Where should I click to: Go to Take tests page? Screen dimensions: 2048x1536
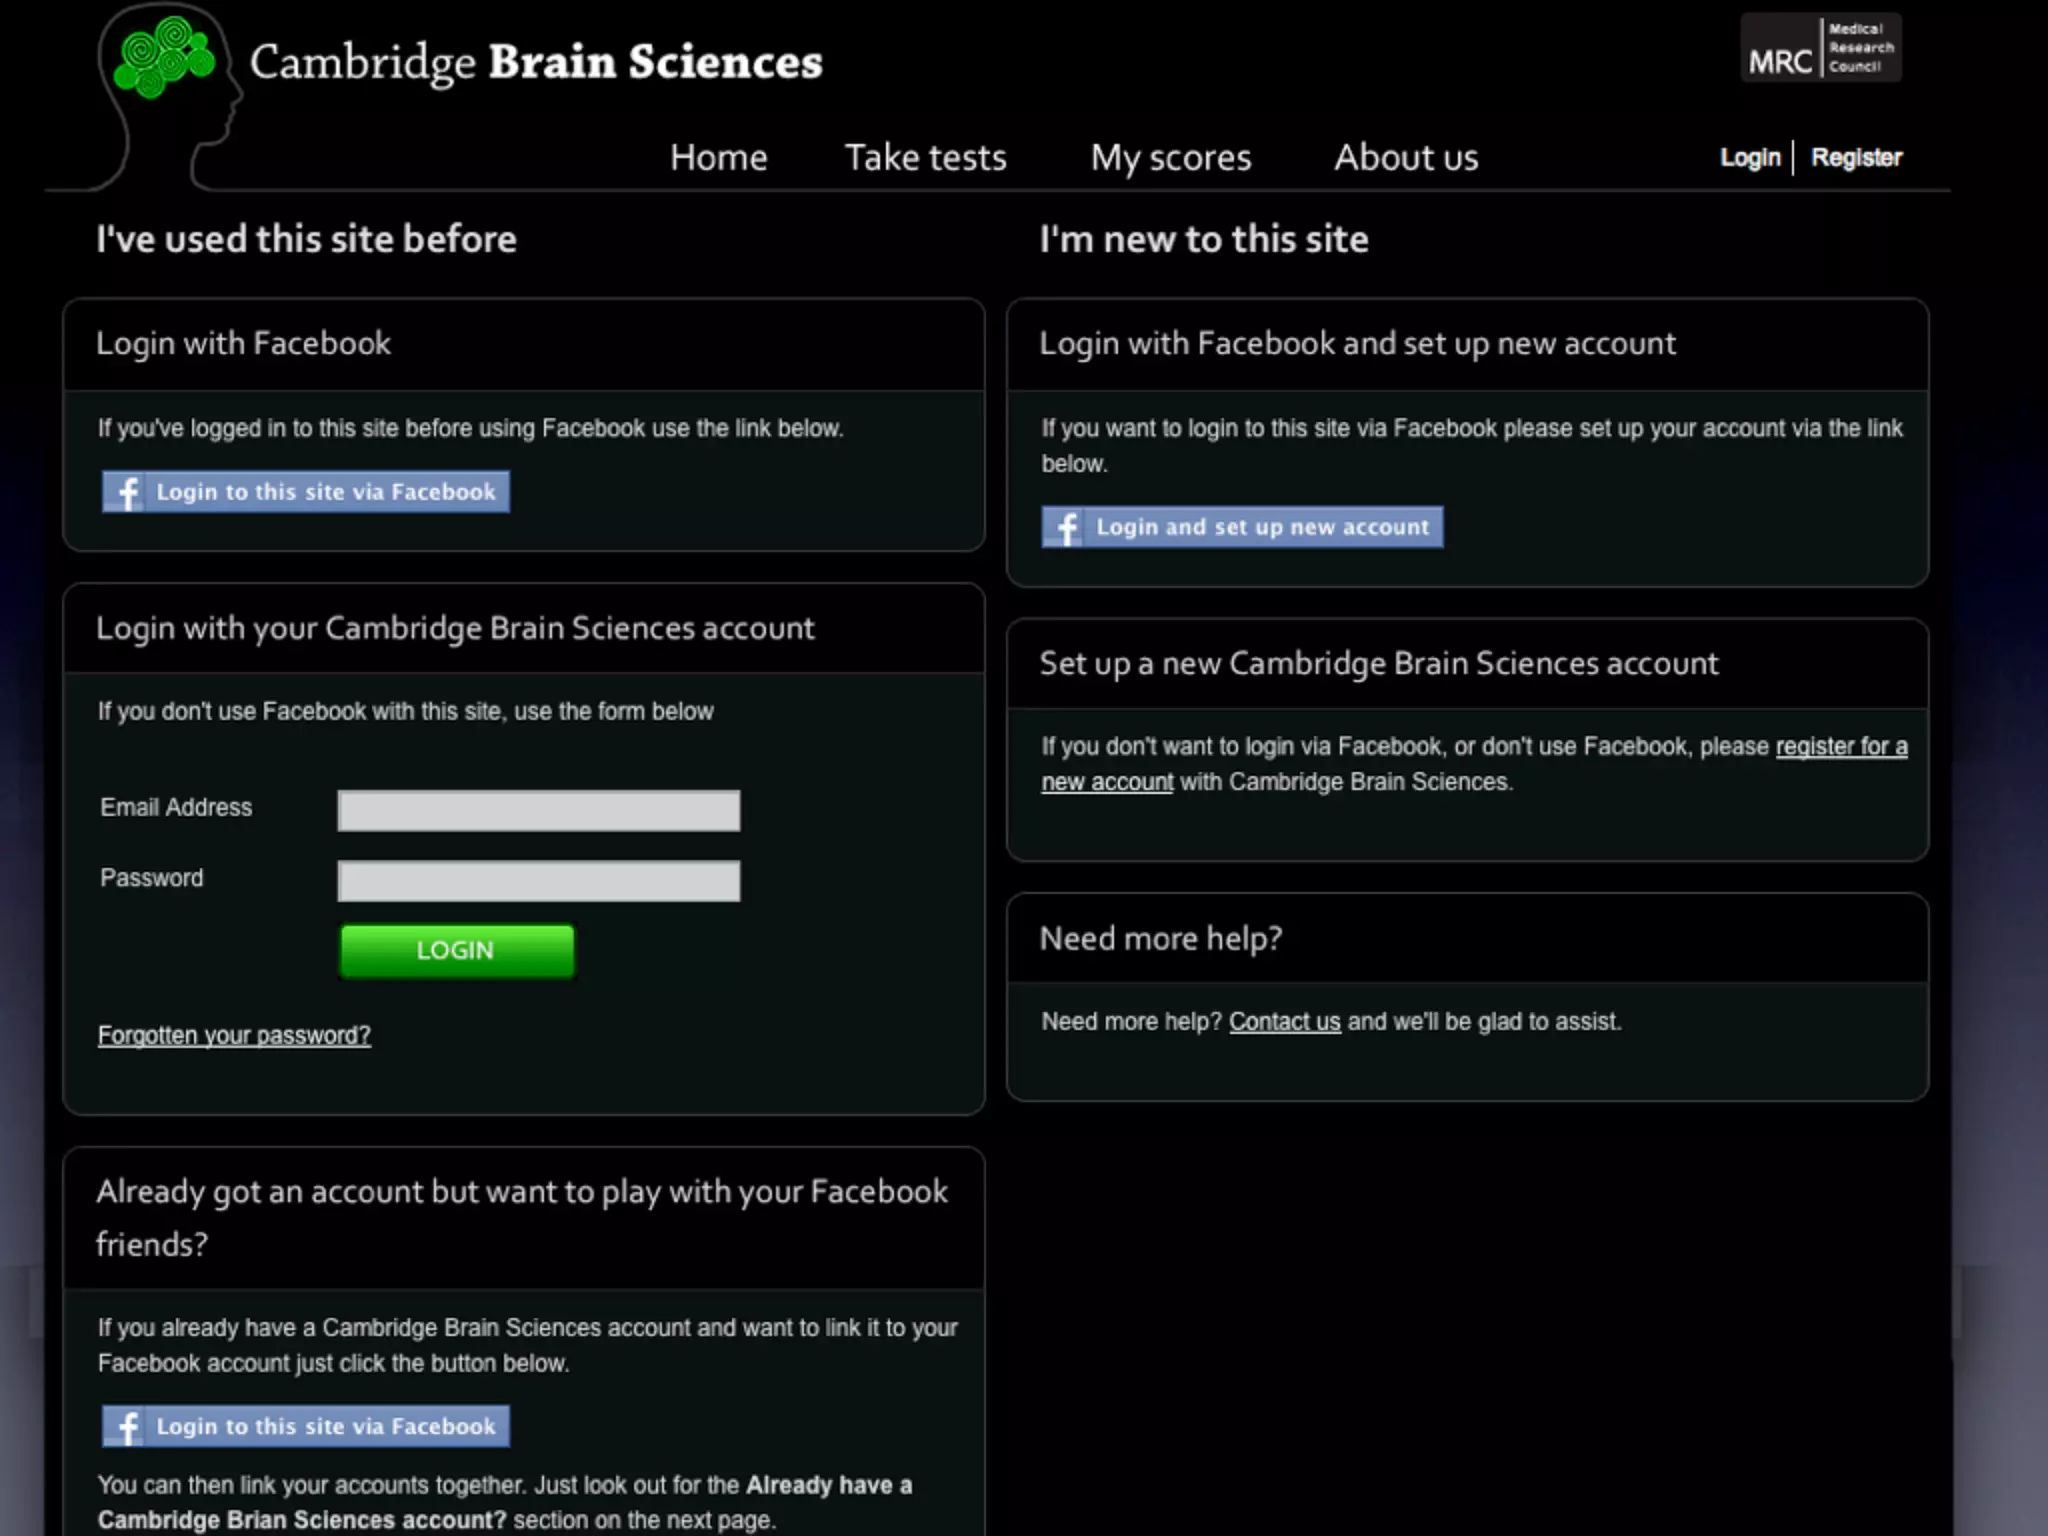(x=925, y=158)
